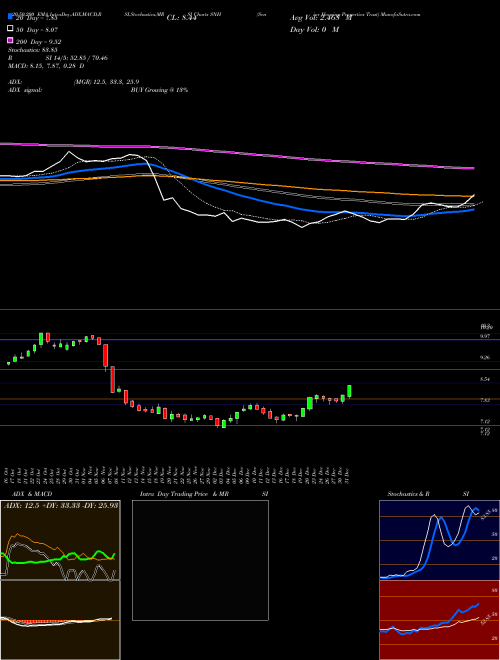500x660 pixels.
Task: Click the magenta 200 Day legend swatch
Action: tap(11, 40)
